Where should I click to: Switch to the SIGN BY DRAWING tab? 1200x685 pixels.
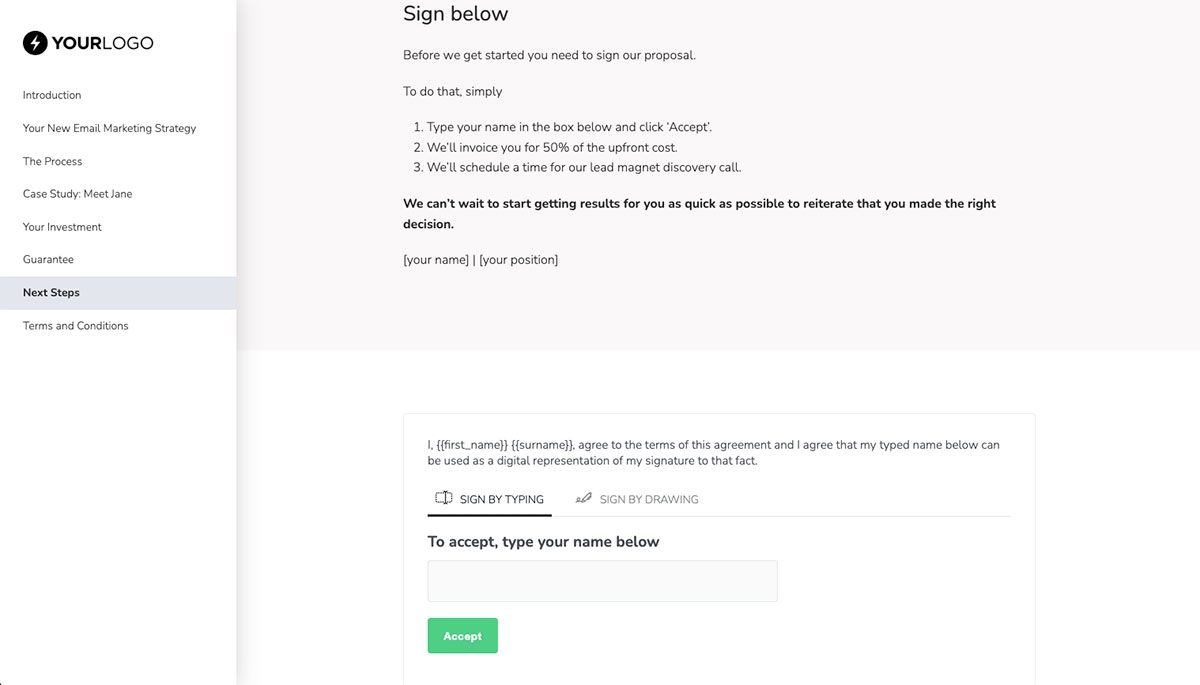pos(648,499)
